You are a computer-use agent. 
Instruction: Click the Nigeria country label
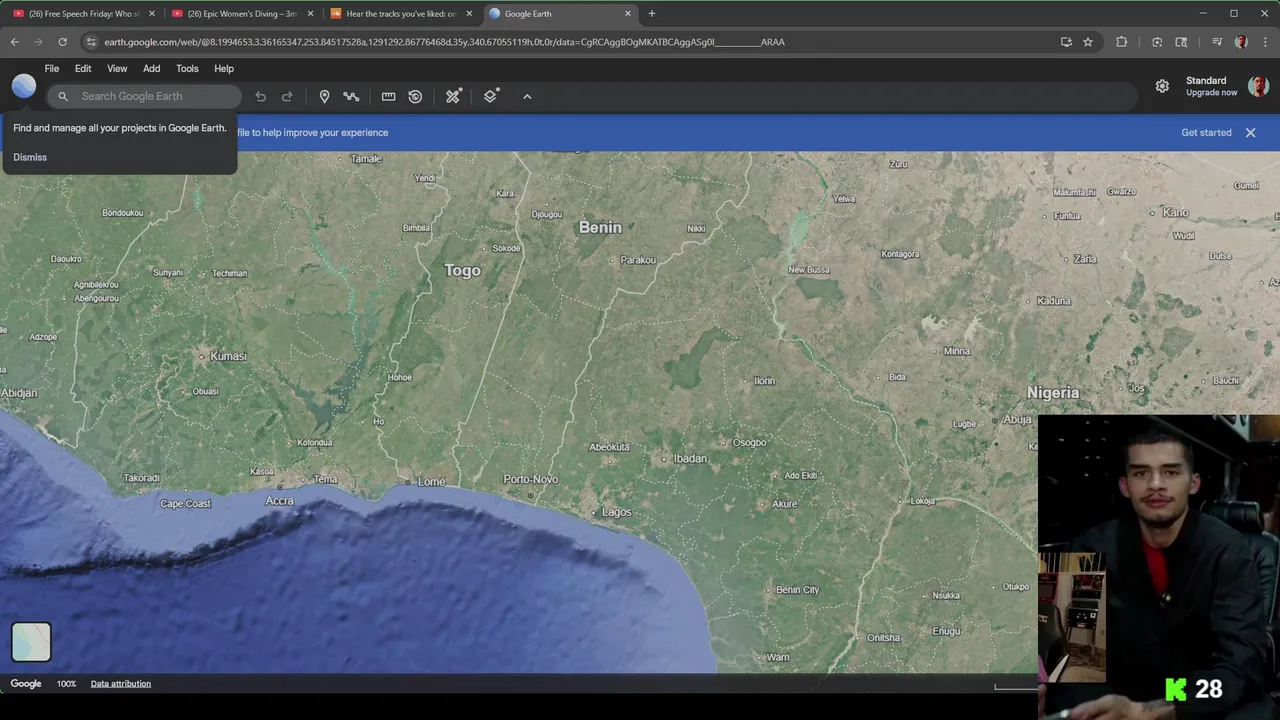1053,393
